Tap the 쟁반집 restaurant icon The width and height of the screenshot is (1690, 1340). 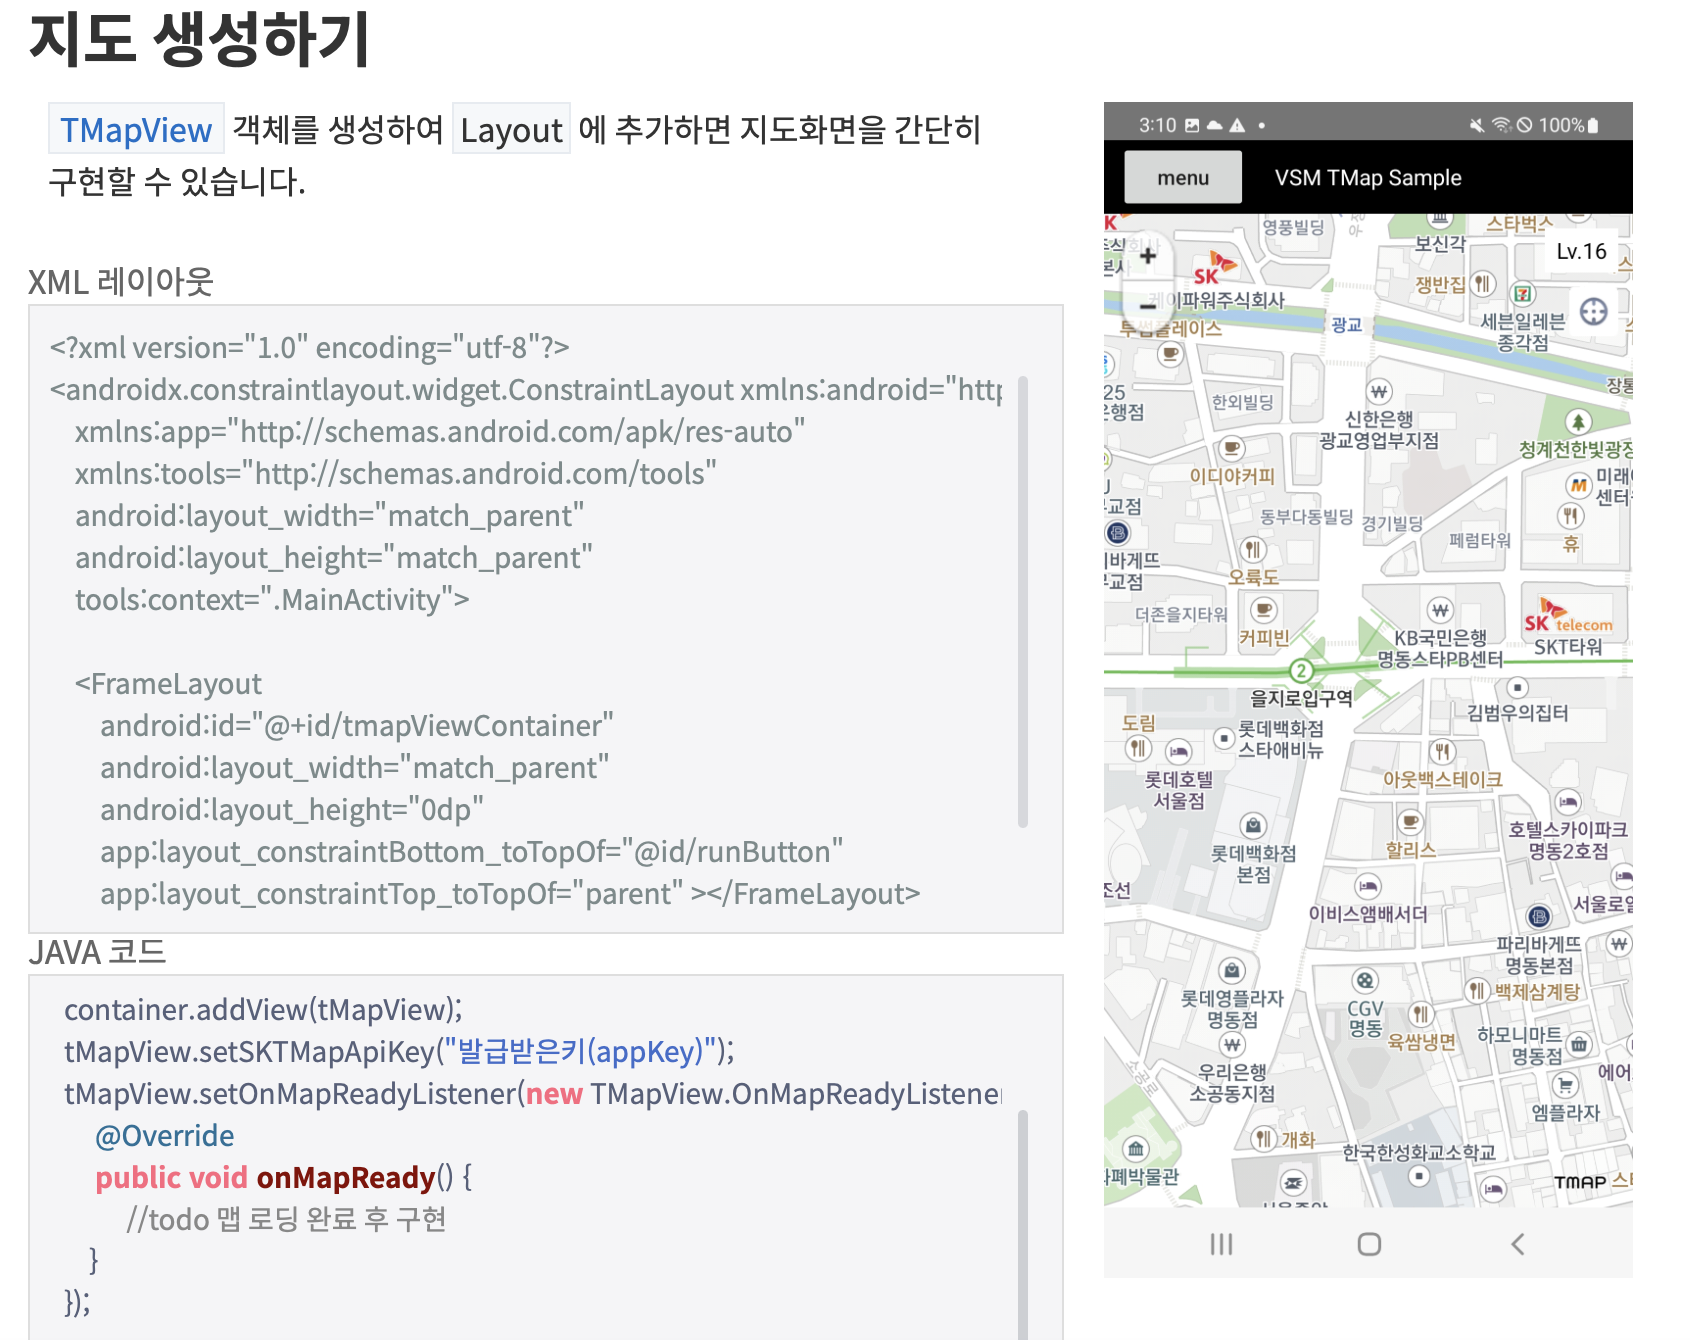(x=1483, y=283)
